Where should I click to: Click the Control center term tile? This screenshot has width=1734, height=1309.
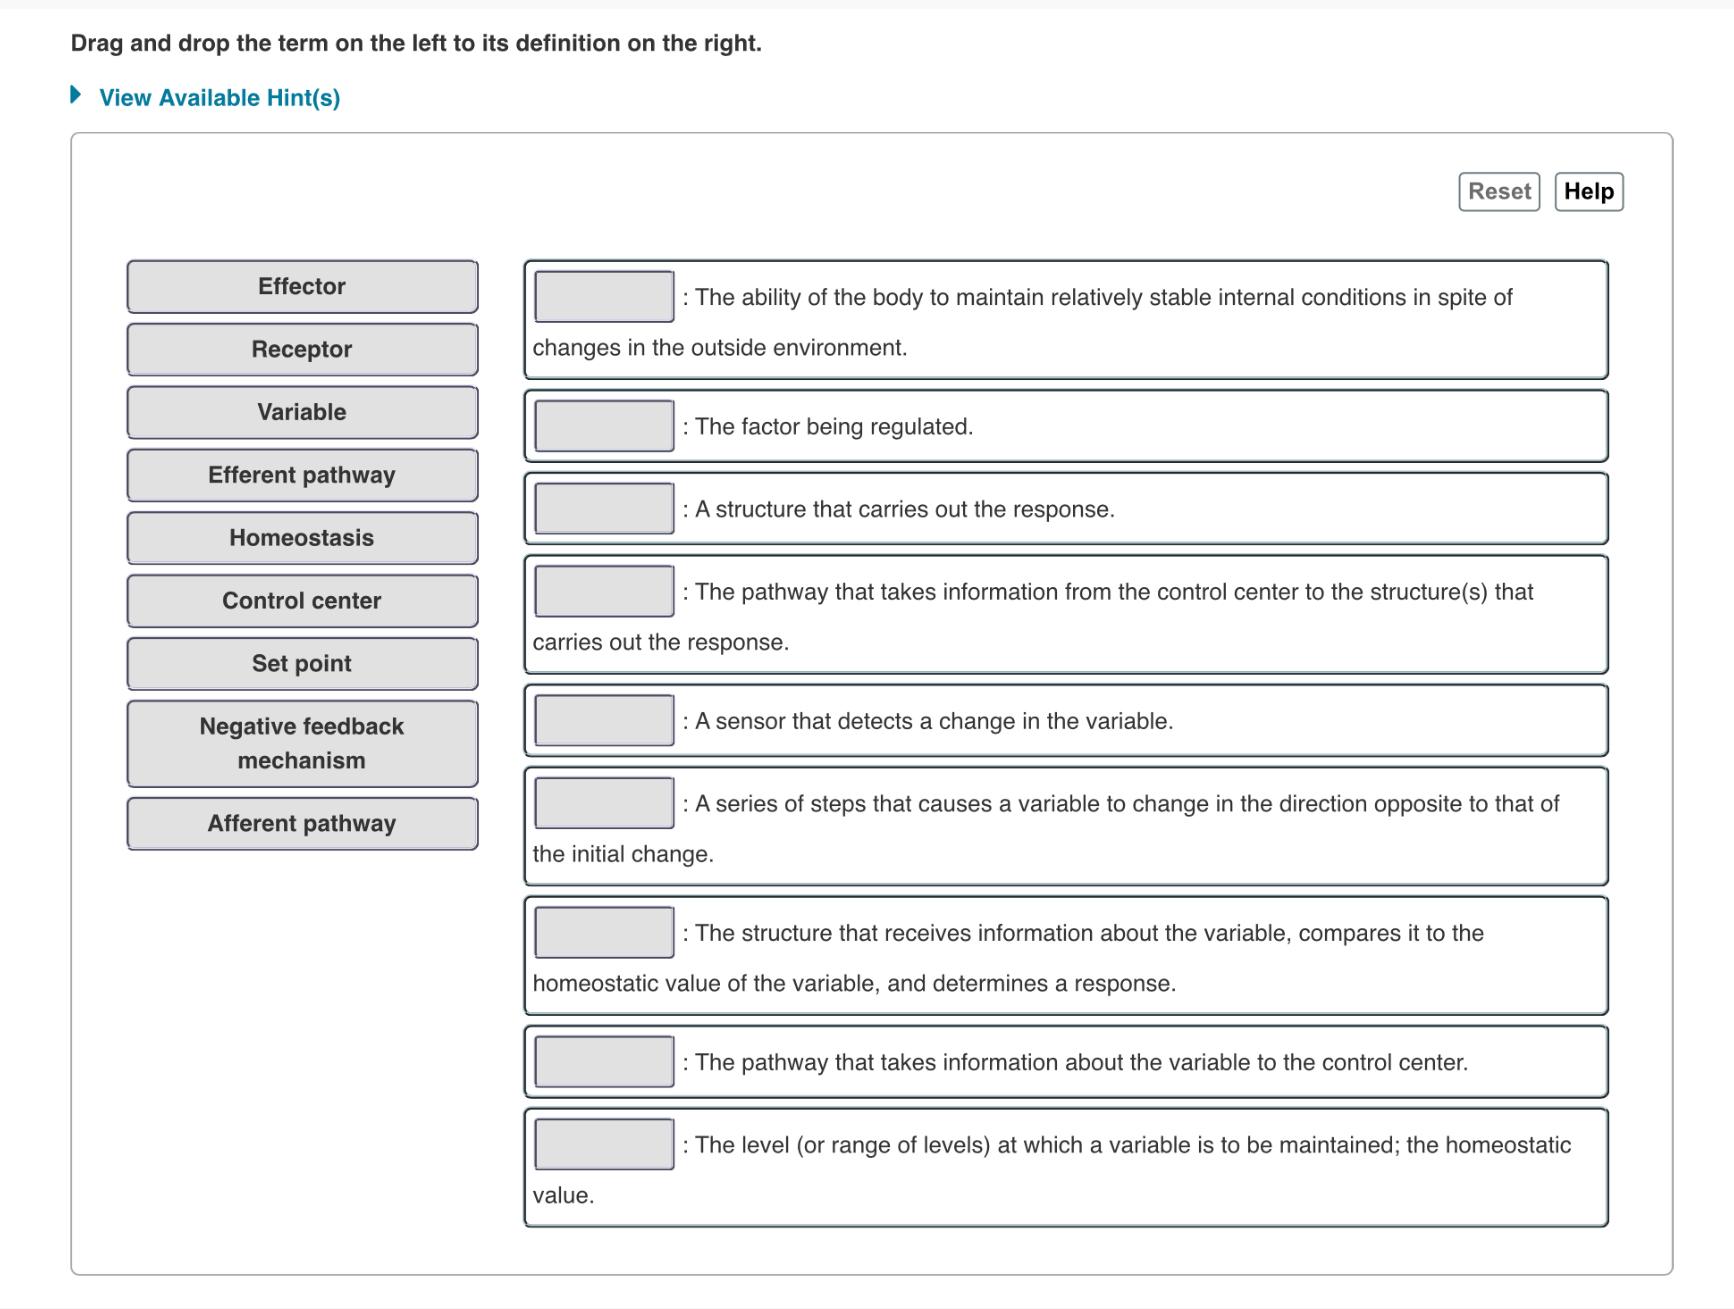coord(302,602)
